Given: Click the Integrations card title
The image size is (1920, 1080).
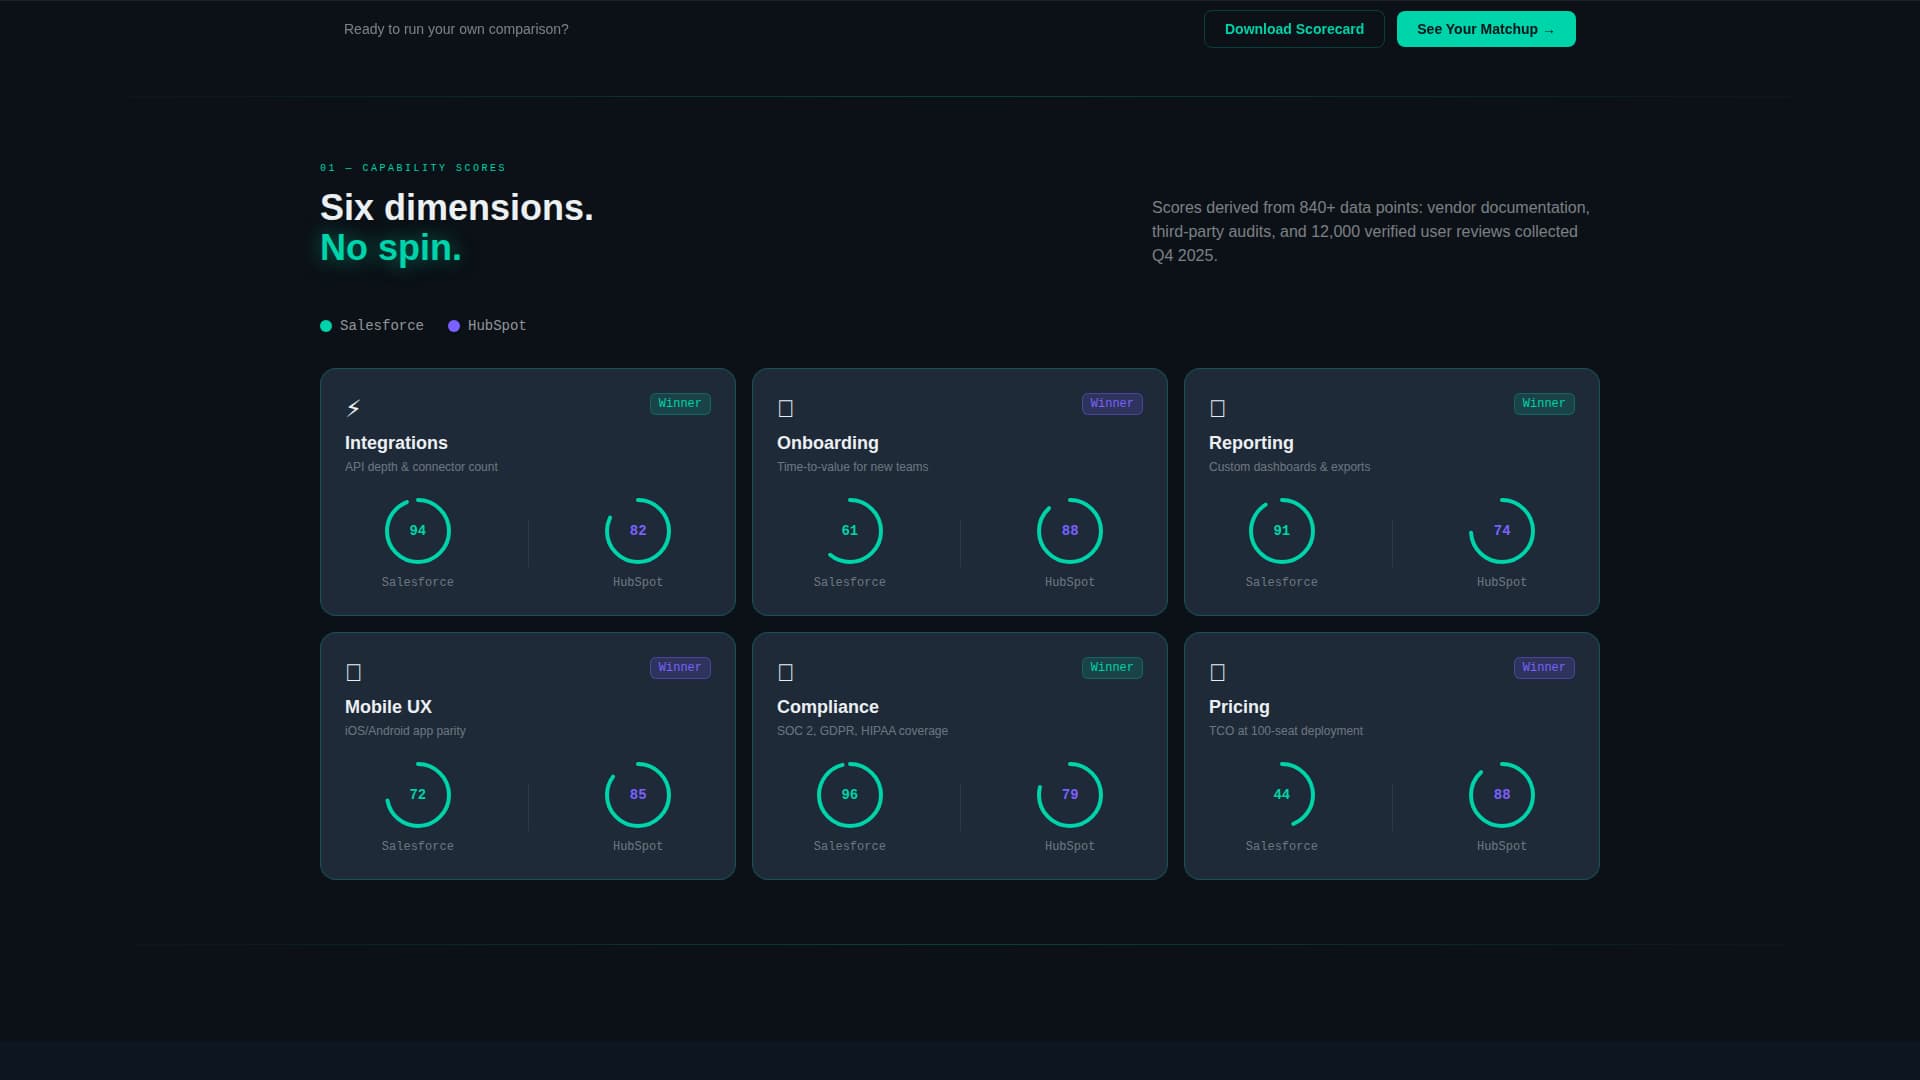Looking at the screenshot, I should point(396,443).
